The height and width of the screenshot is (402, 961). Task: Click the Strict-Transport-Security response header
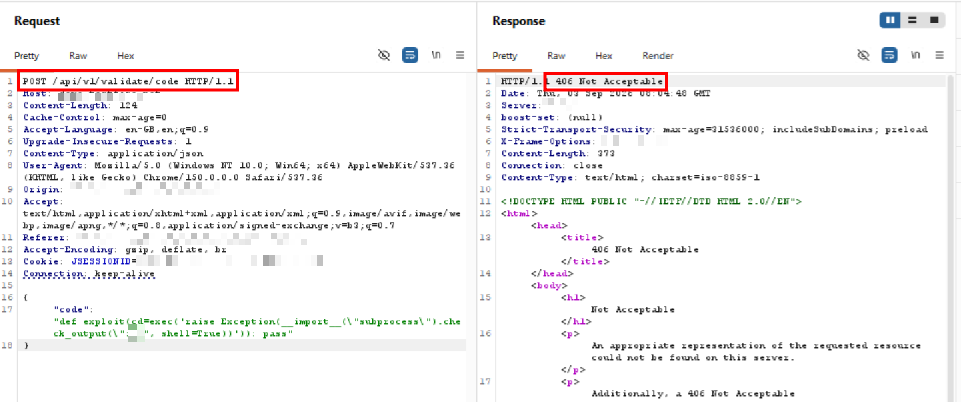tap(714, 129)
